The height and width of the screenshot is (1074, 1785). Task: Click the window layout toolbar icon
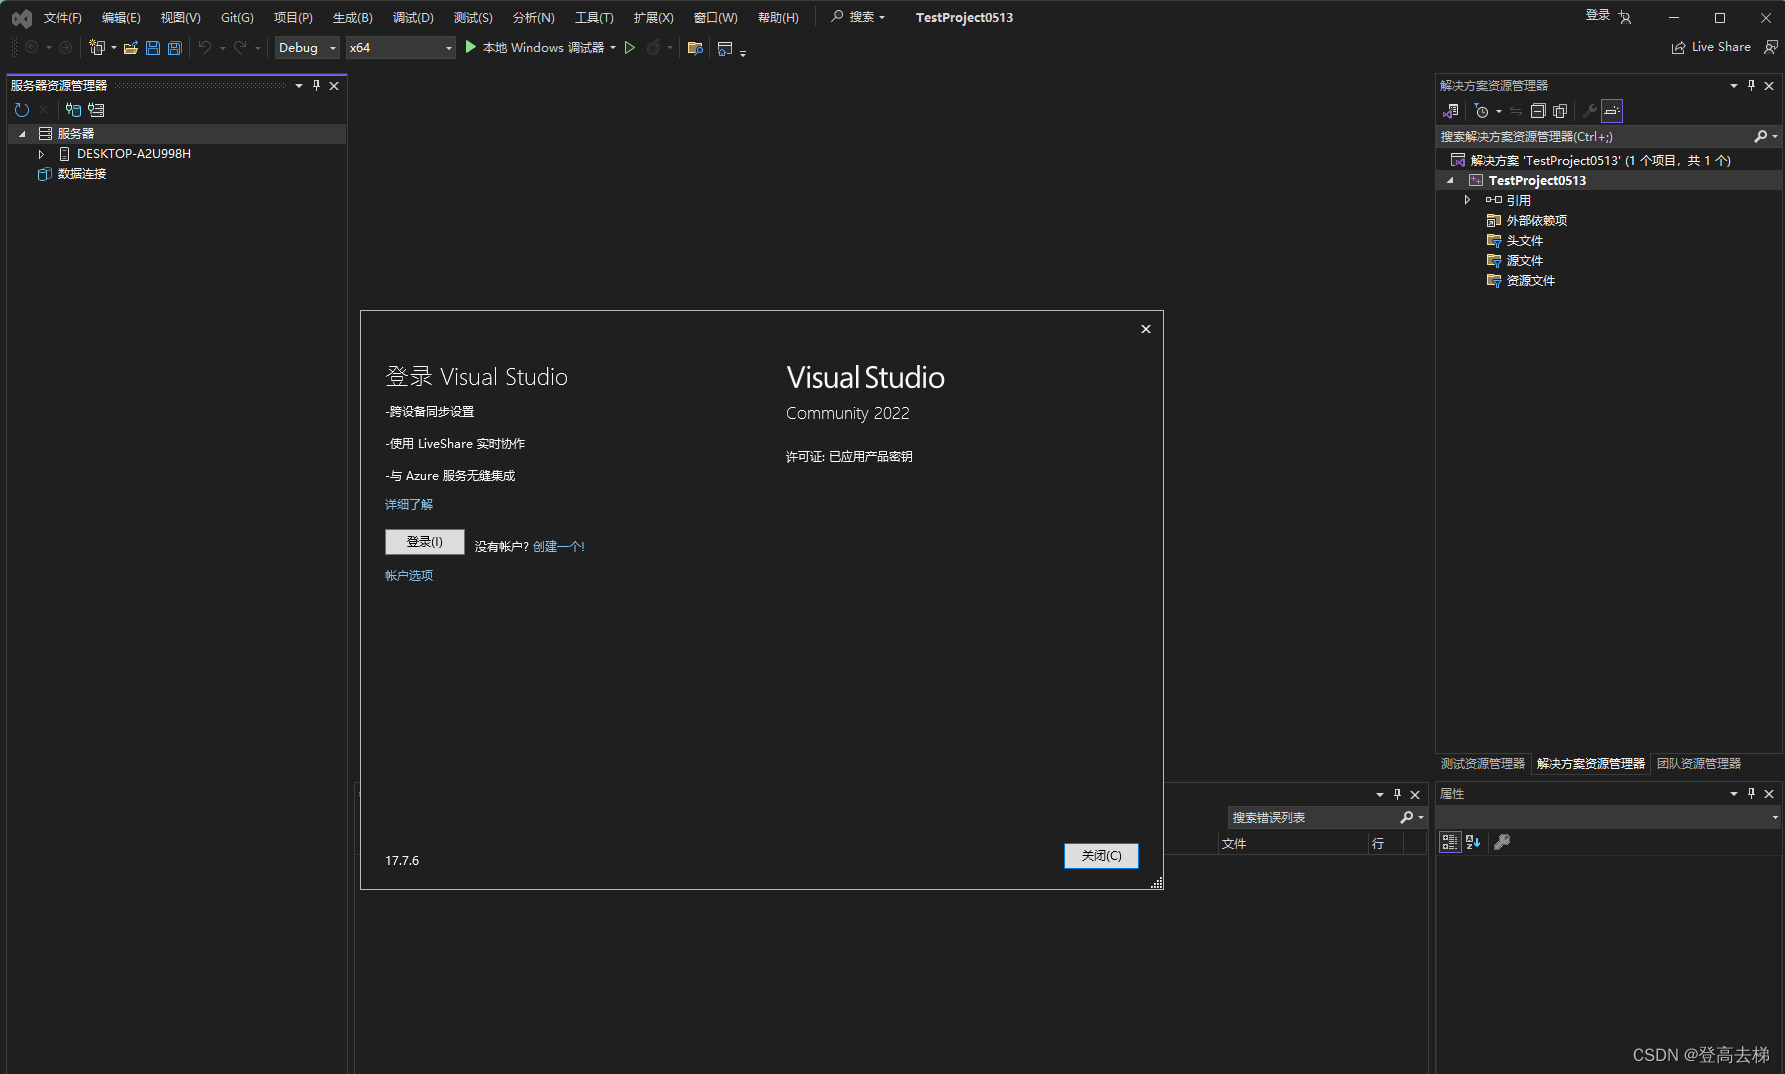coord(725,48)
